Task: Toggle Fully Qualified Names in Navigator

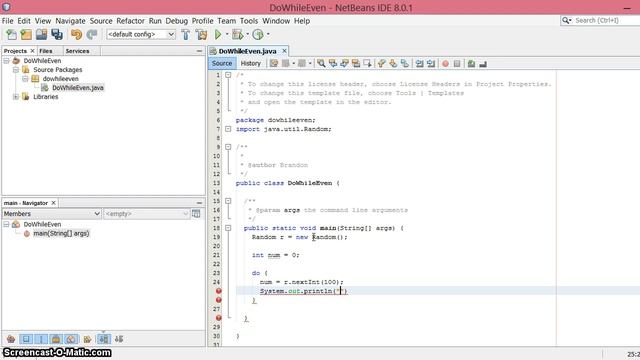Action: click(x=87, y=339)
